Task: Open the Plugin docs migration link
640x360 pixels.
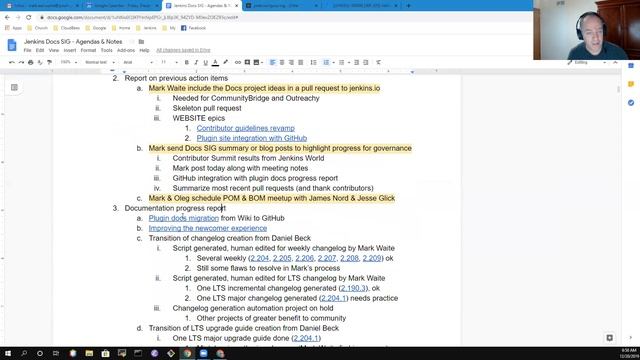Action: click(x=184, y=218)
